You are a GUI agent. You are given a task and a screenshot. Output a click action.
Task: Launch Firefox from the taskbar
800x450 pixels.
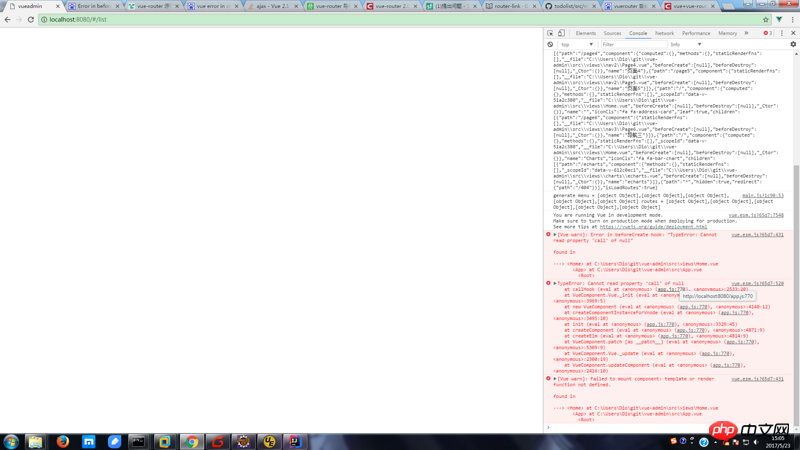tap(63, 442)
